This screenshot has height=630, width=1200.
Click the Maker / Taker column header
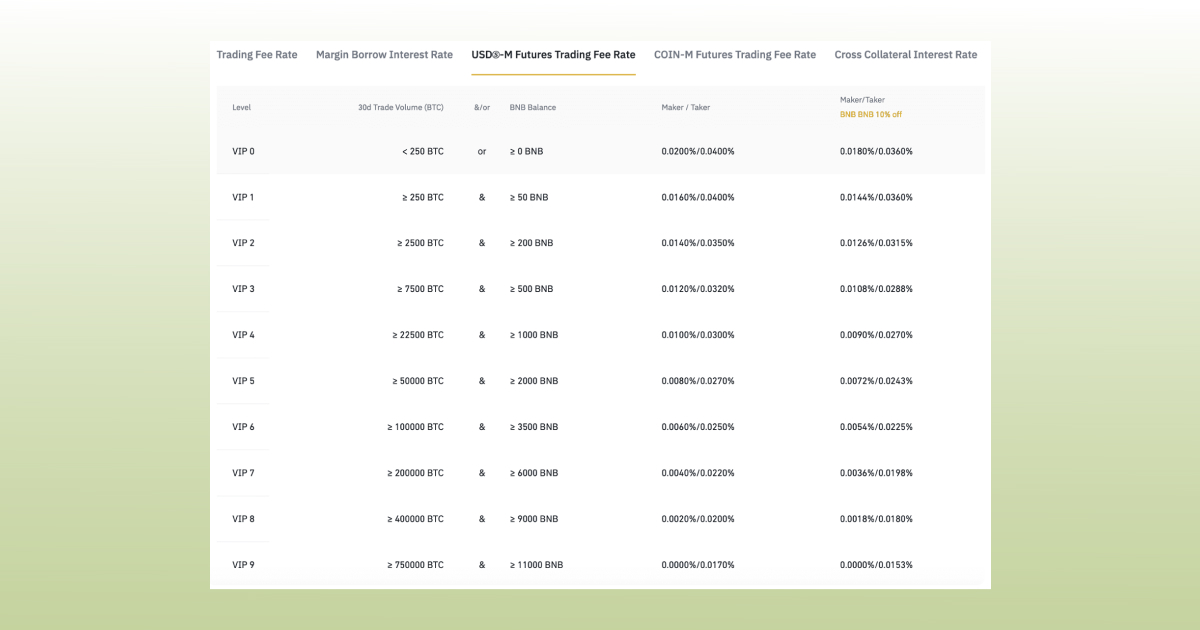coord(686,107)
